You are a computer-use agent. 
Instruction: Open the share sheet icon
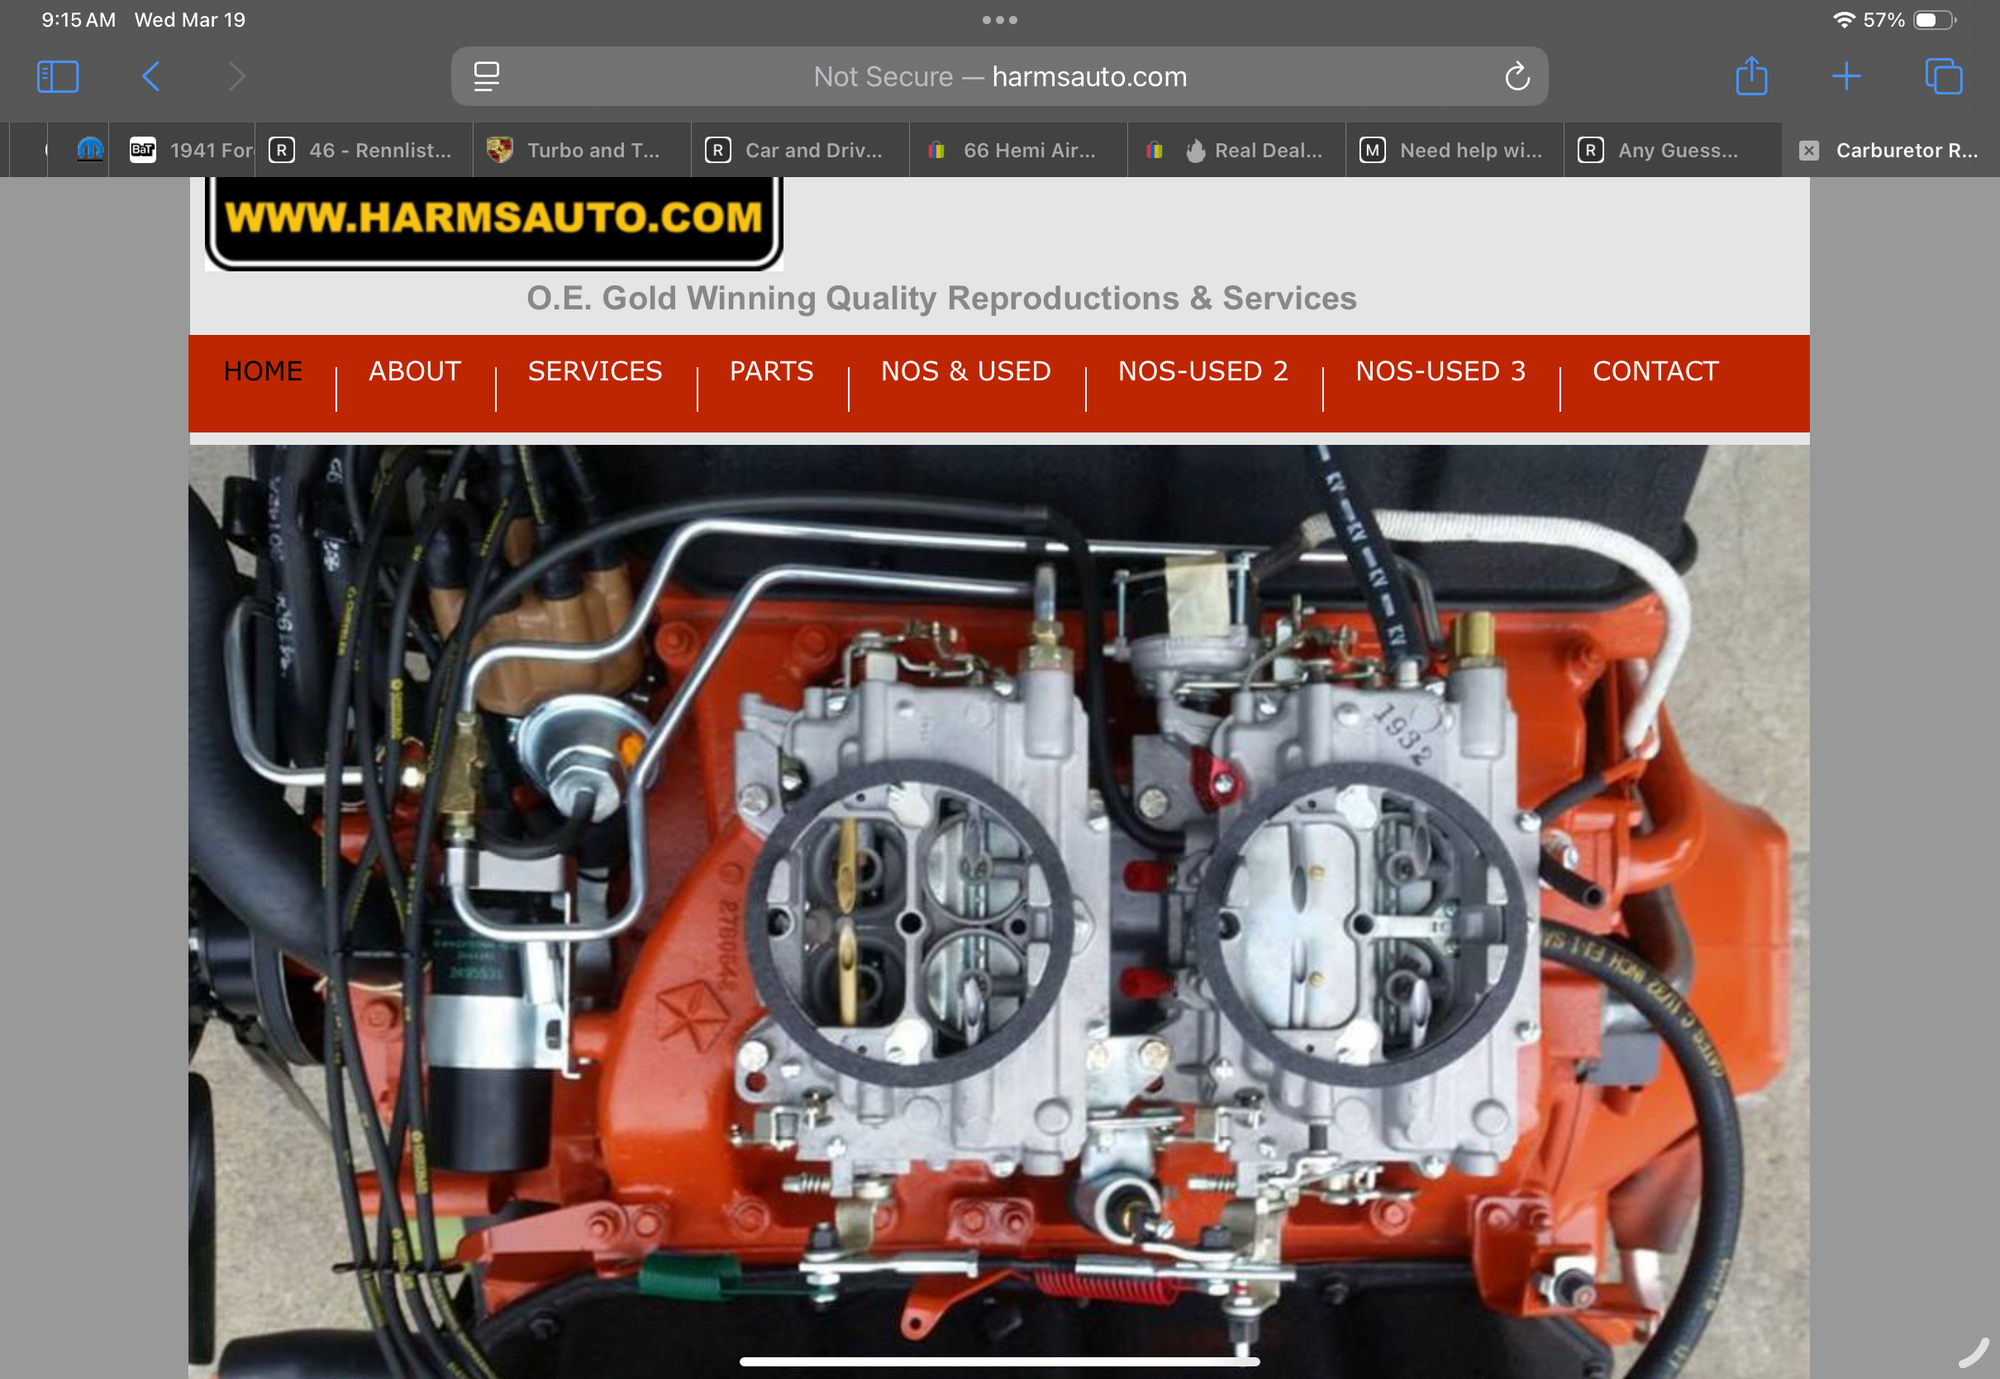pyautogui.click(x=1751, y=76)
